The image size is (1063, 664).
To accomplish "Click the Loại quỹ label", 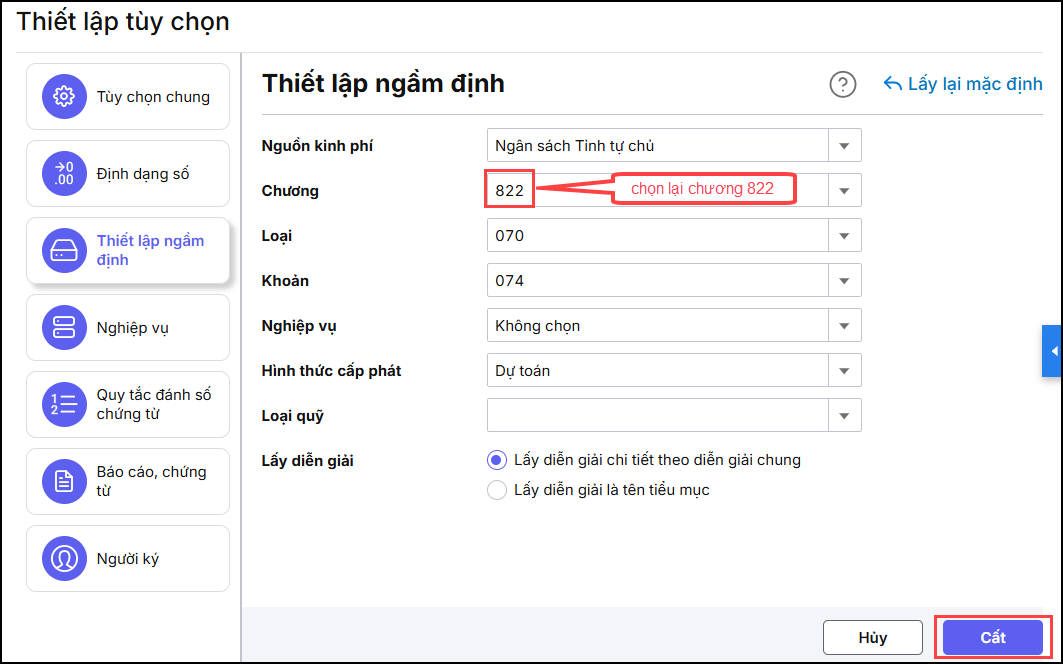I will click(292, 416).
